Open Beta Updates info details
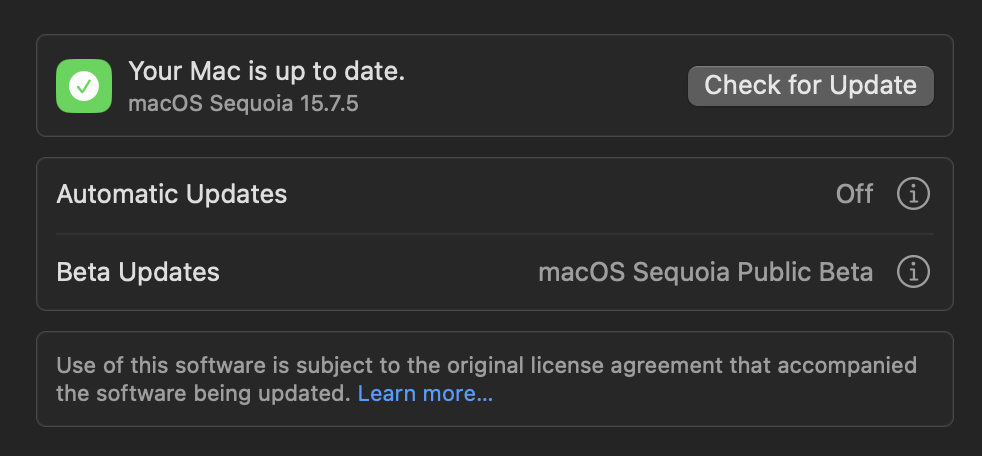This screenshot has width=982, height=456. (913, 272)
